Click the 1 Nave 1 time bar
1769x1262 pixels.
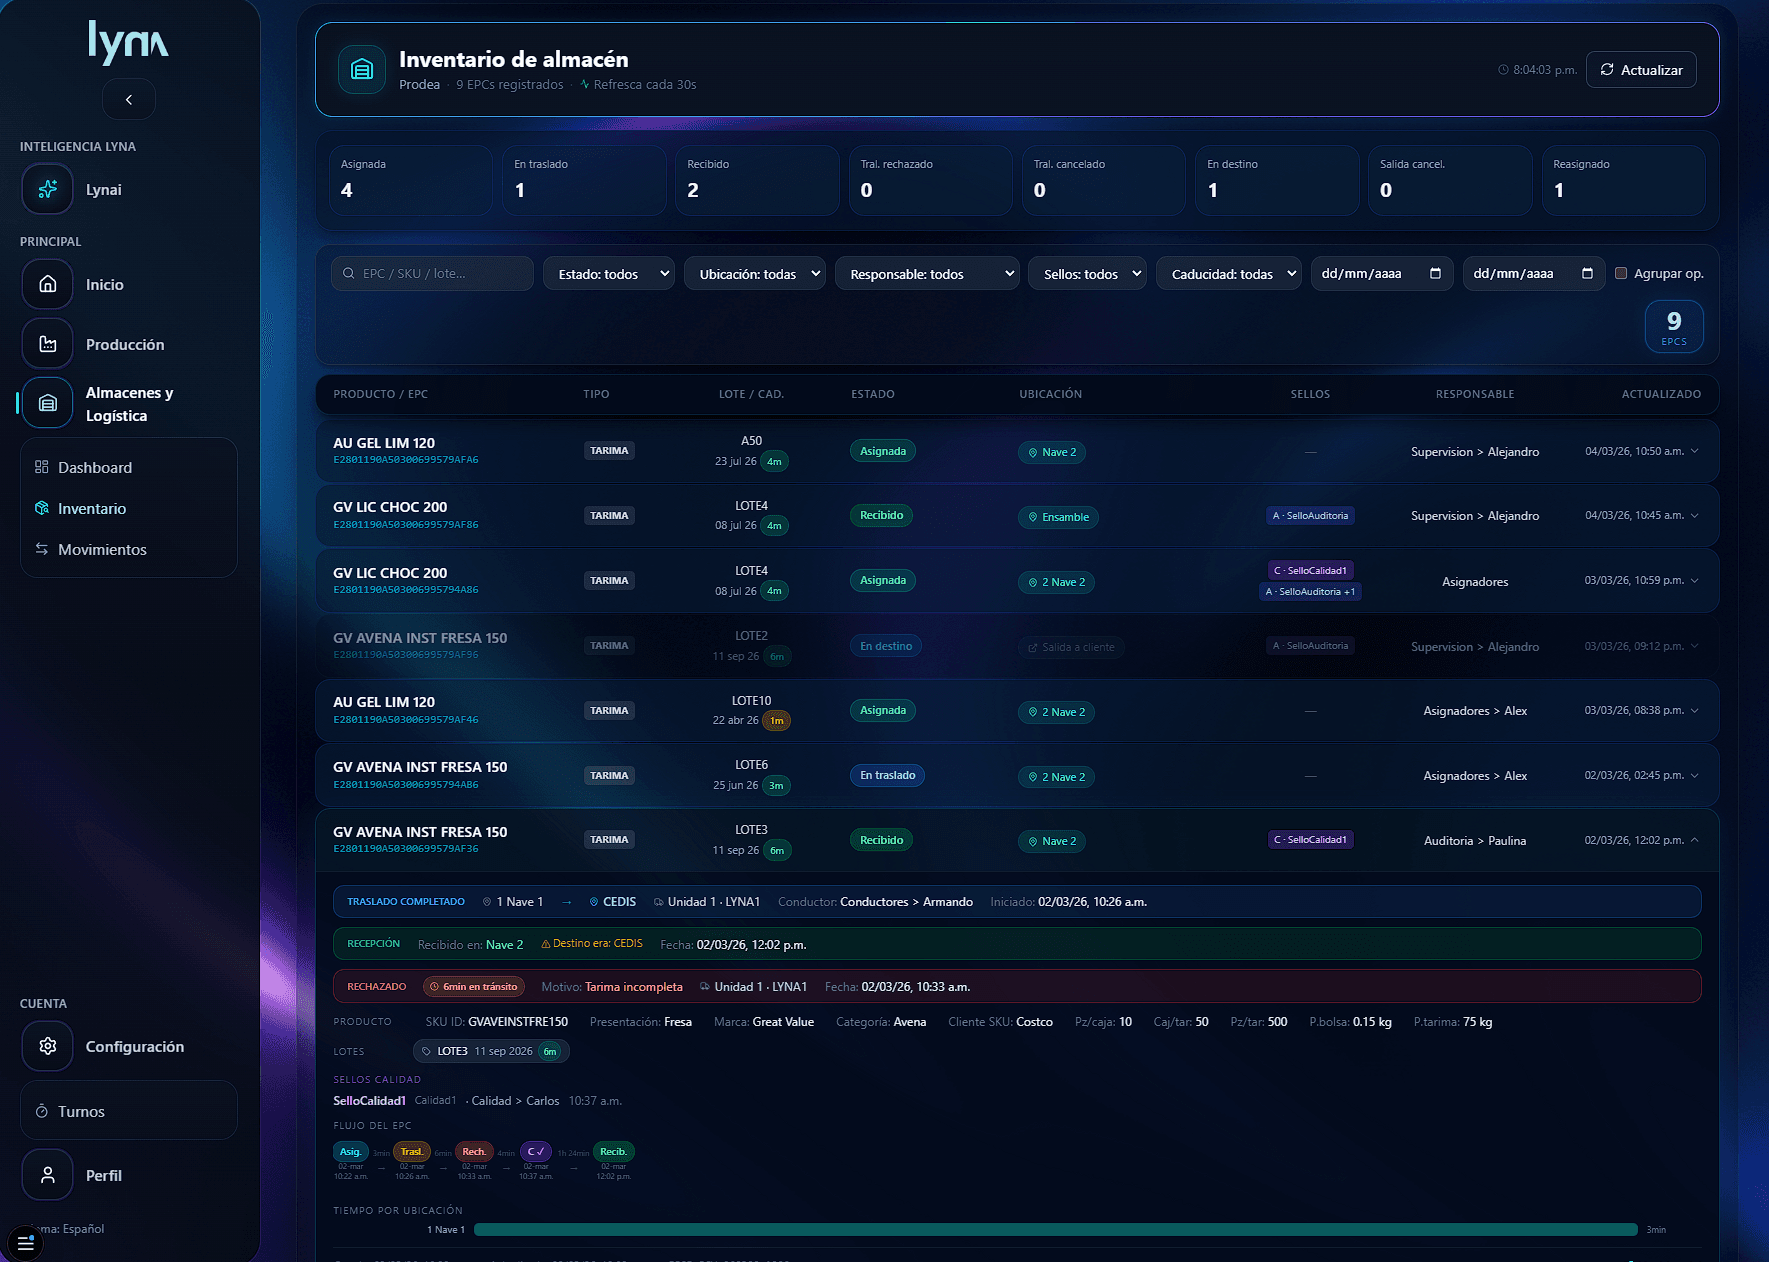click(1055, 1229)
